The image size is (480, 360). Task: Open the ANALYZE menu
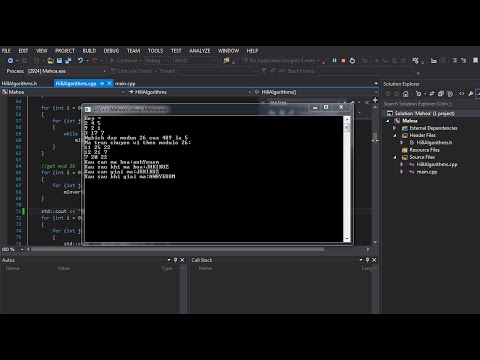pos(200,51)
